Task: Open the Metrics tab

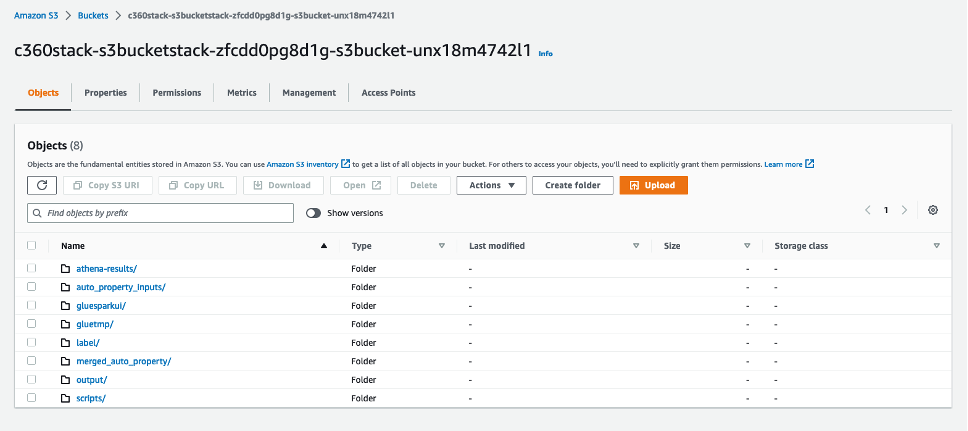Action: click(x=241, y=93)
